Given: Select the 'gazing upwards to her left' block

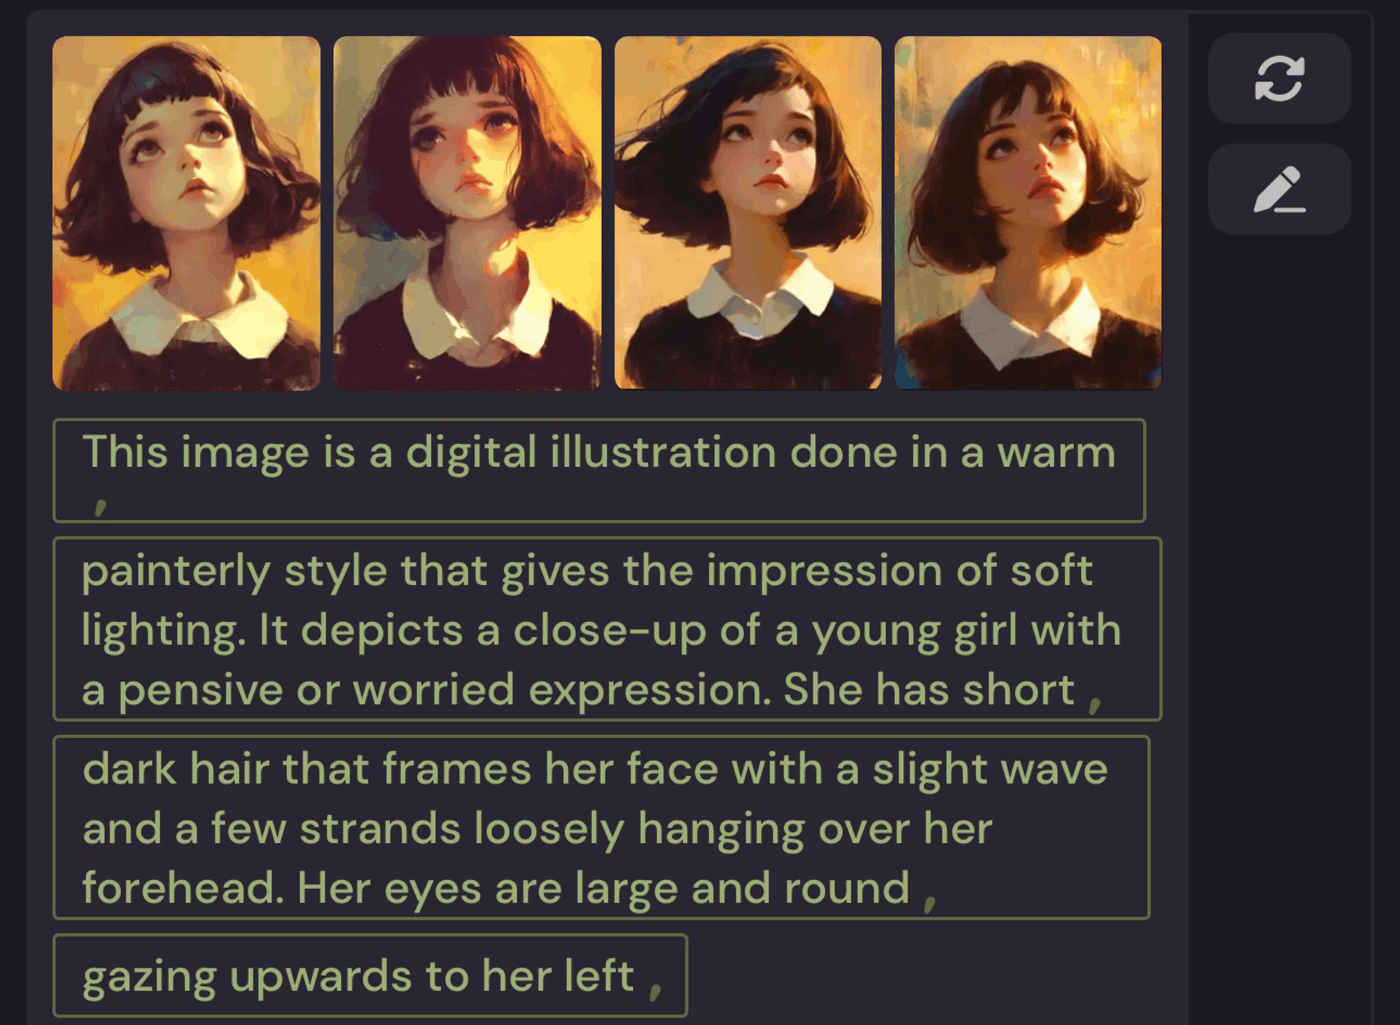Looking at the screenshot, I should (370, 975).
